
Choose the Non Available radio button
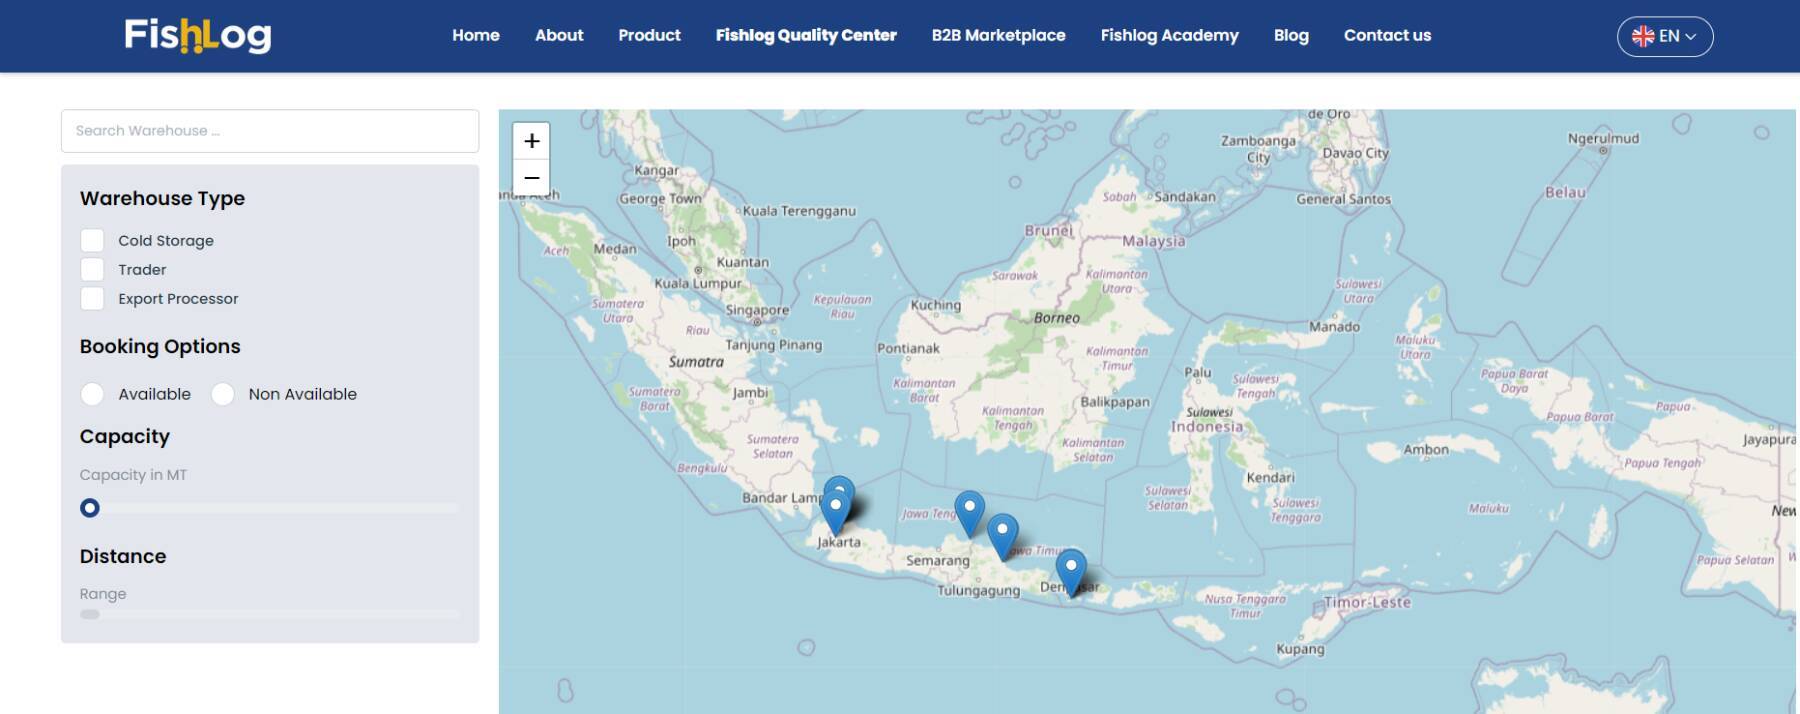point(223,394)
